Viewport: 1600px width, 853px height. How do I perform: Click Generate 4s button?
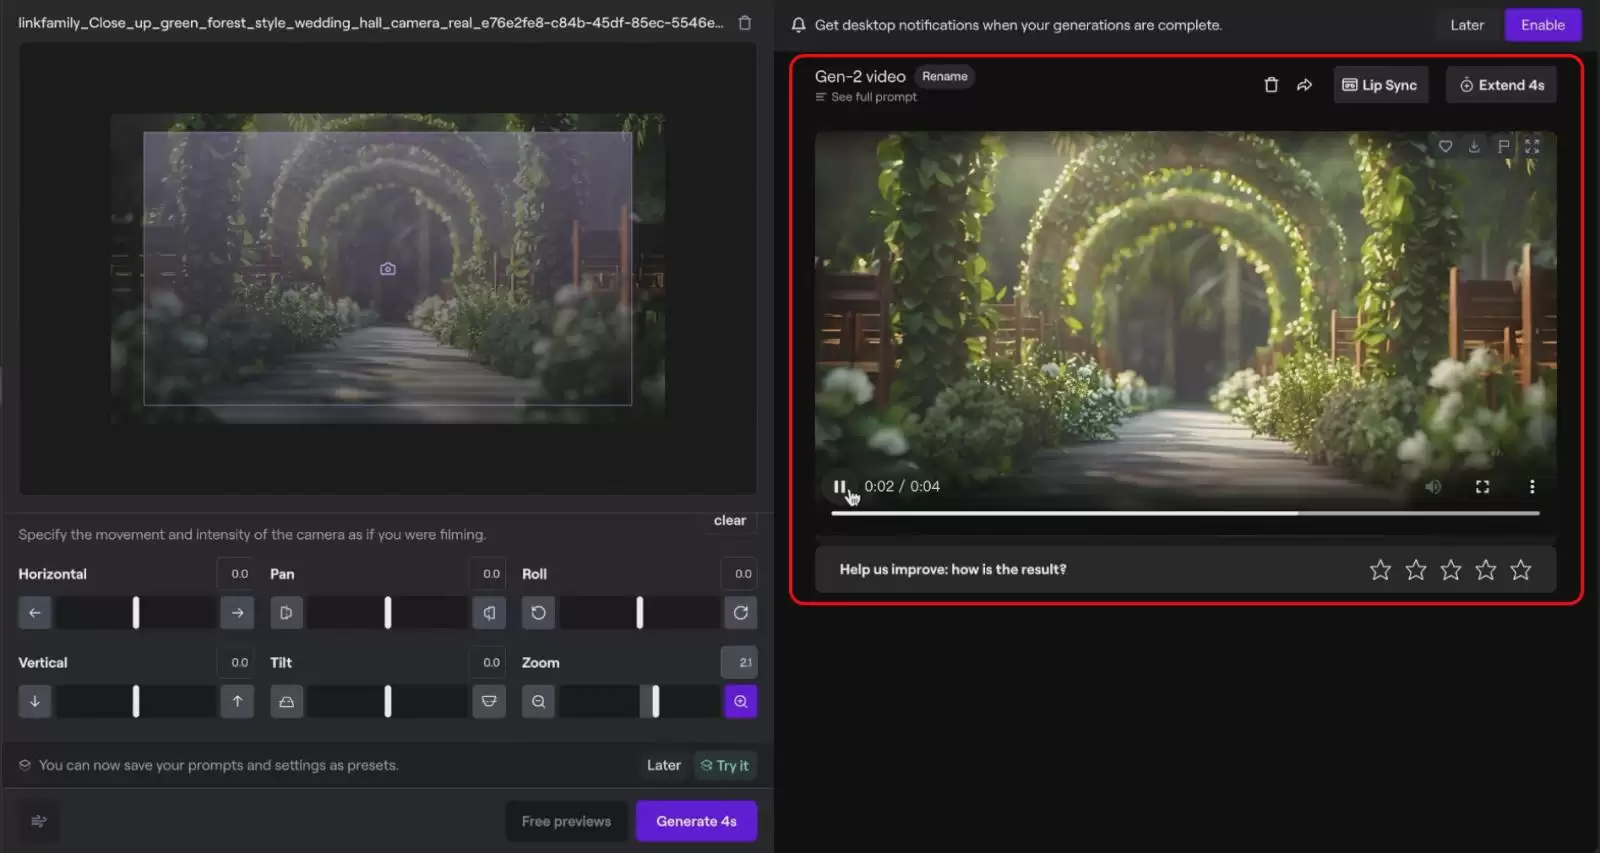696,821
